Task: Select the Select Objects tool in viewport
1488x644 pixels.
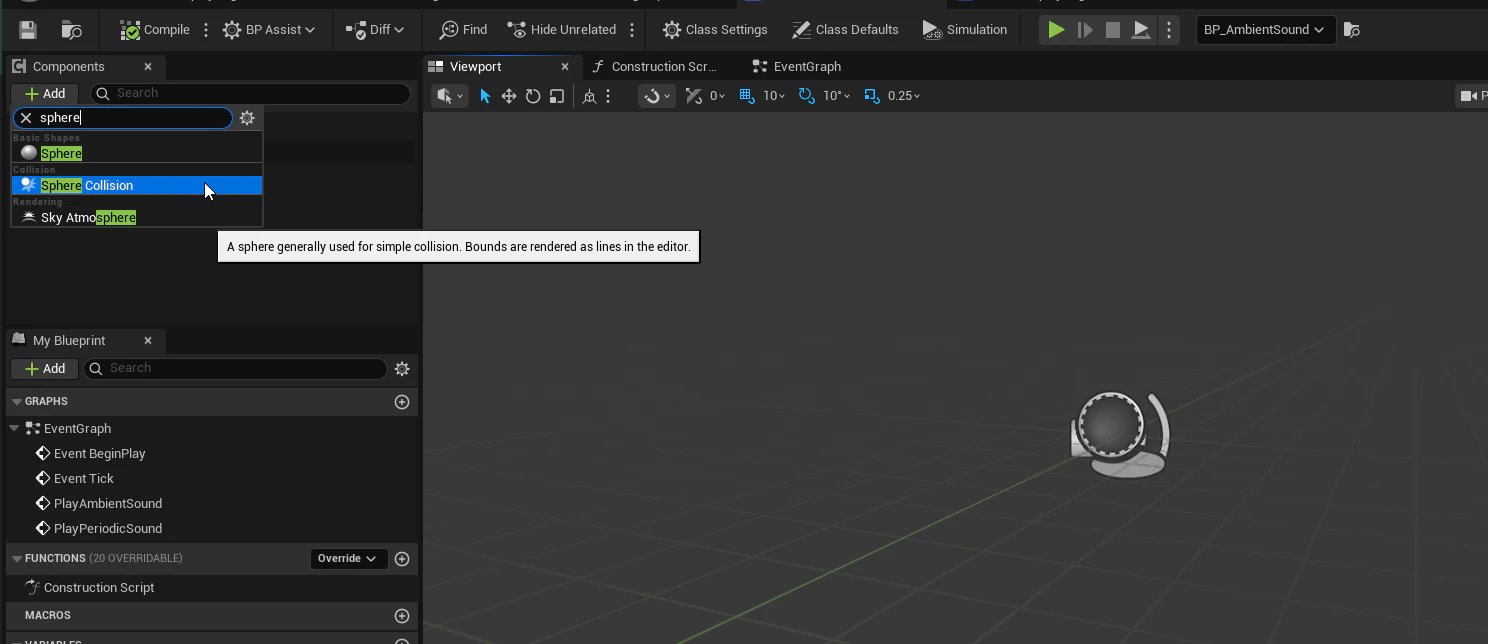Action: (x=485, y=96)
